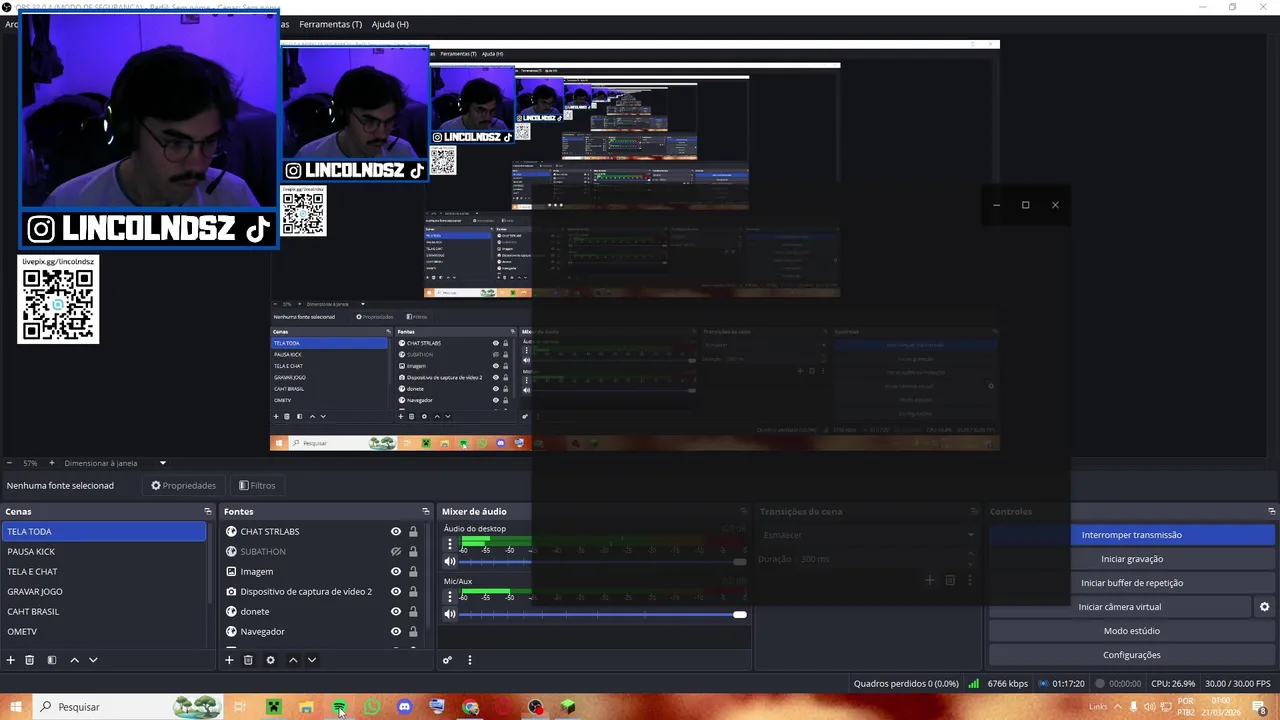This screenshot has height=720, width=1280.
Task: Unlock the Imagem source
Action: click(413, 572)
